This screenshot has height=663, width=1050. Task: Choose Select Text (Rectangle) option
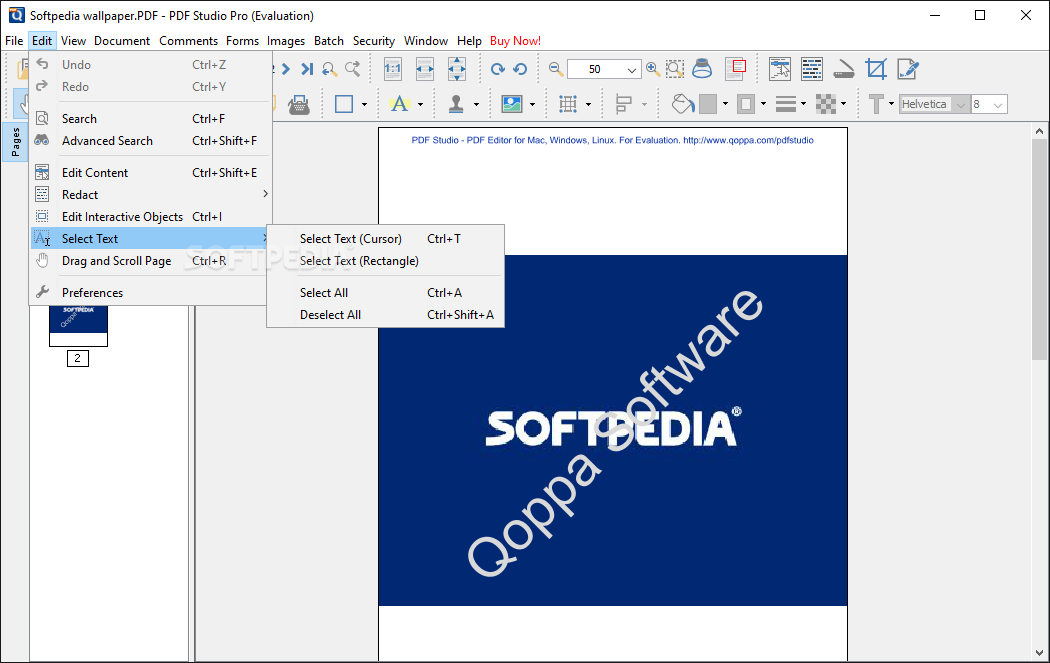tap(385, 261)
